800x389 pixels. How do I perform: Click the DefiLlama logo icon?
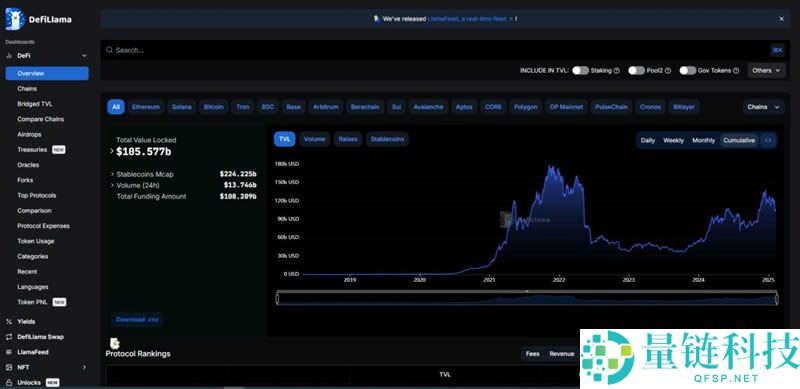tap(15, 19)
